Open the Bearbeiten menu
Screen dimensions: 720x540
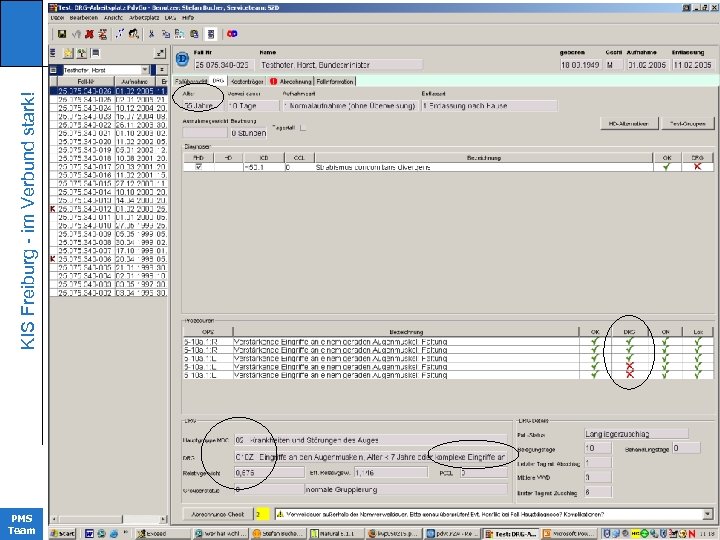coord(84,17)
